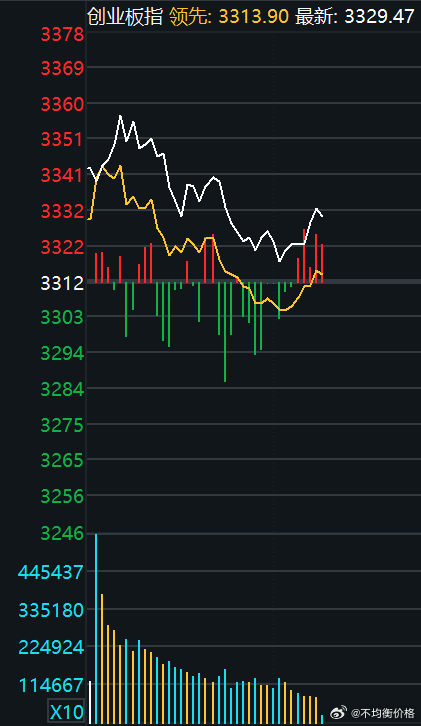Click the white 3312 baseline label

point(63,283)
